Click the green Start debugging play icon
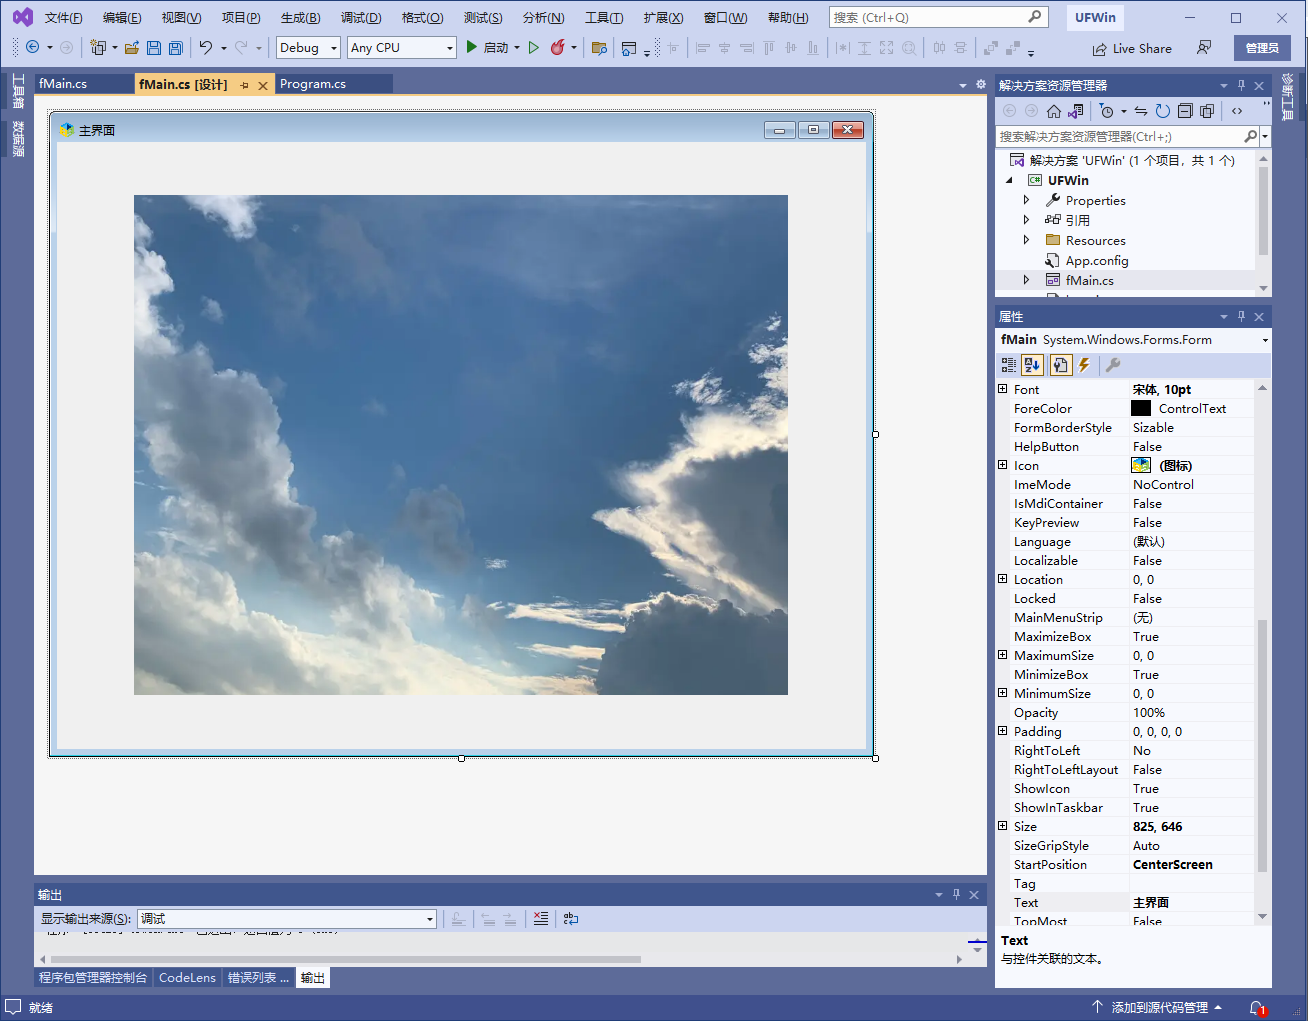Screen dimensions: 1308x1021 (471, 47)
